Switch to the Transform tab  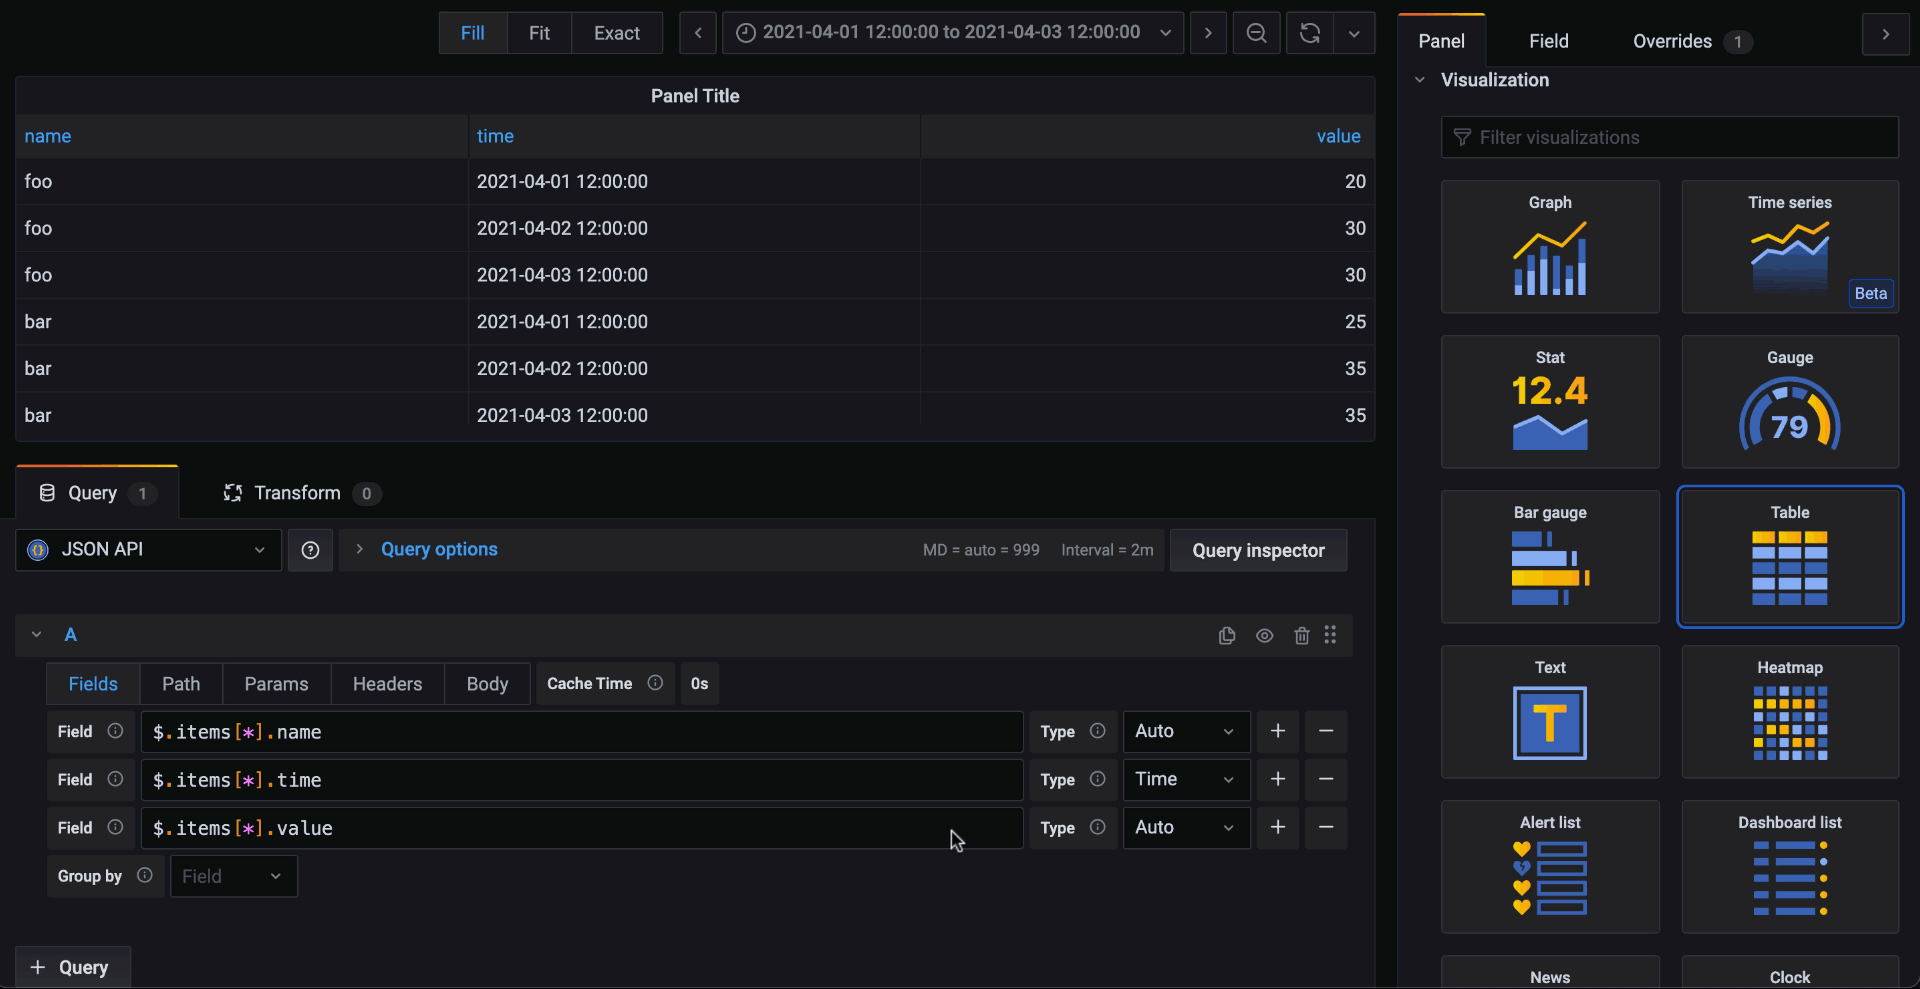(300, 492)
